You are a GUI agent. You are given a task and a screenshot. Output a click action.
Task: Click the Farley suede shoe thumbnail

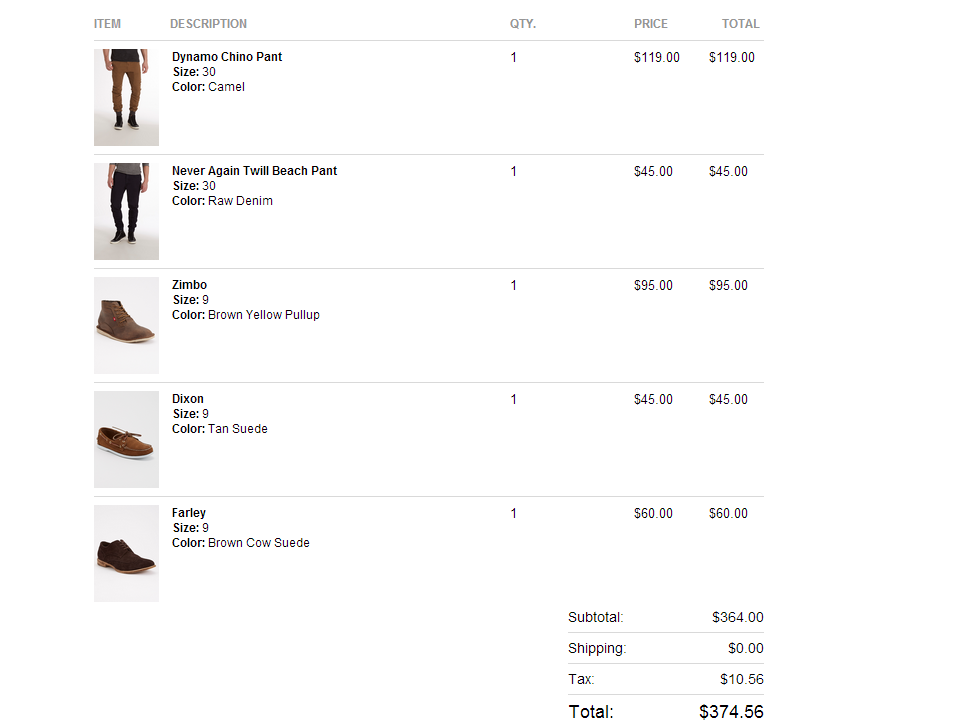coord(126,554)
